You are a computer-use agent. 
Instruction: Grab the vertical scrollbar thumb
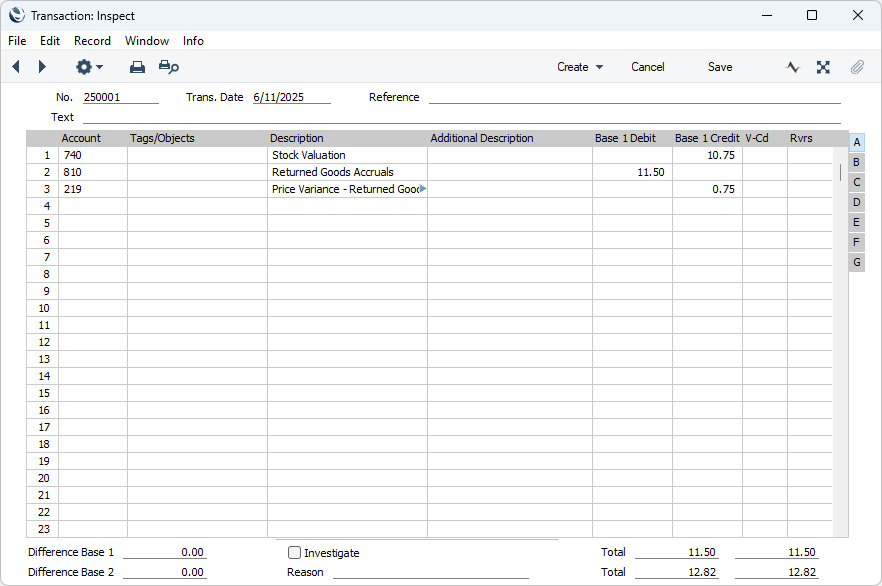[840, 172]
